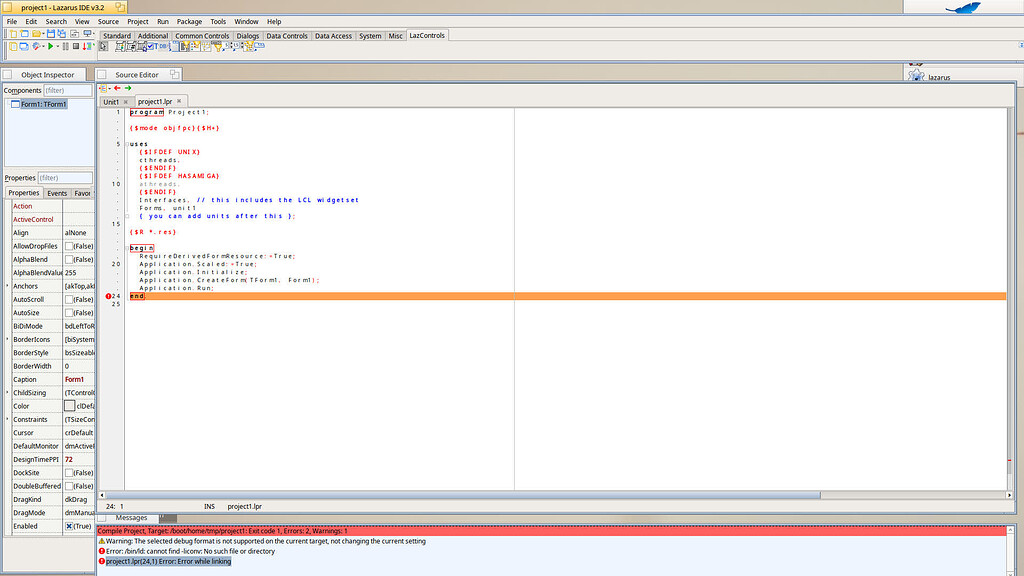The height and width of the screenshot is (576, 1024).
Task: Open a file with the open-folder toolbar icon
Action: 38,33
